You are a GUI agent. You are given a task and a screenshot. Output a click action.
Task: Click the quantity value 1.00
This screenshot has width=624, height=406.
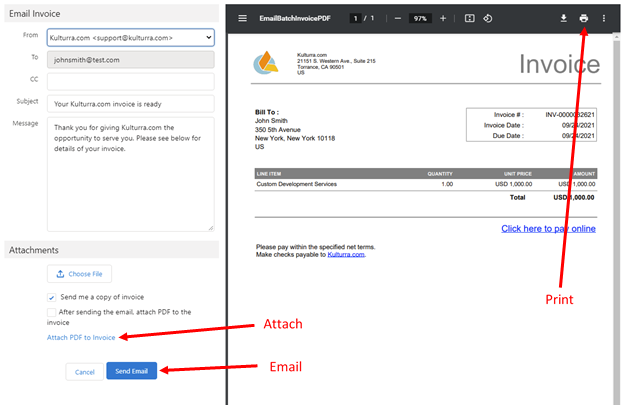click(x=447, y=184)
